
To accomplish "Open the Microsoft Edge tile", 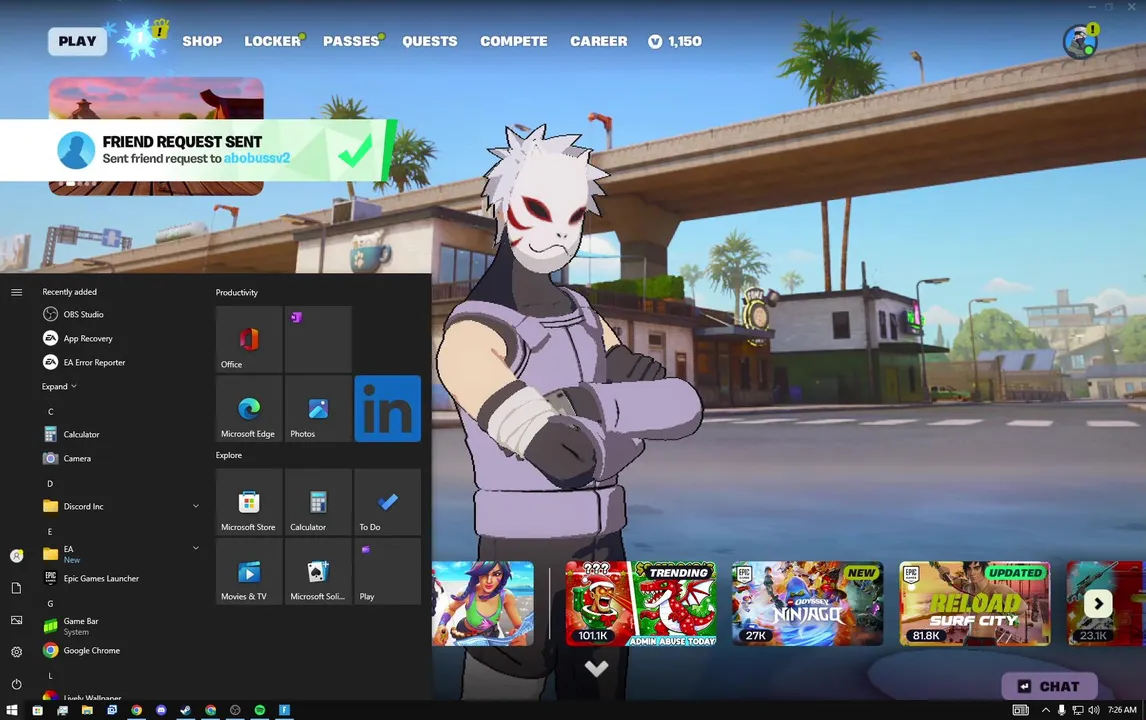I will 248,409.
